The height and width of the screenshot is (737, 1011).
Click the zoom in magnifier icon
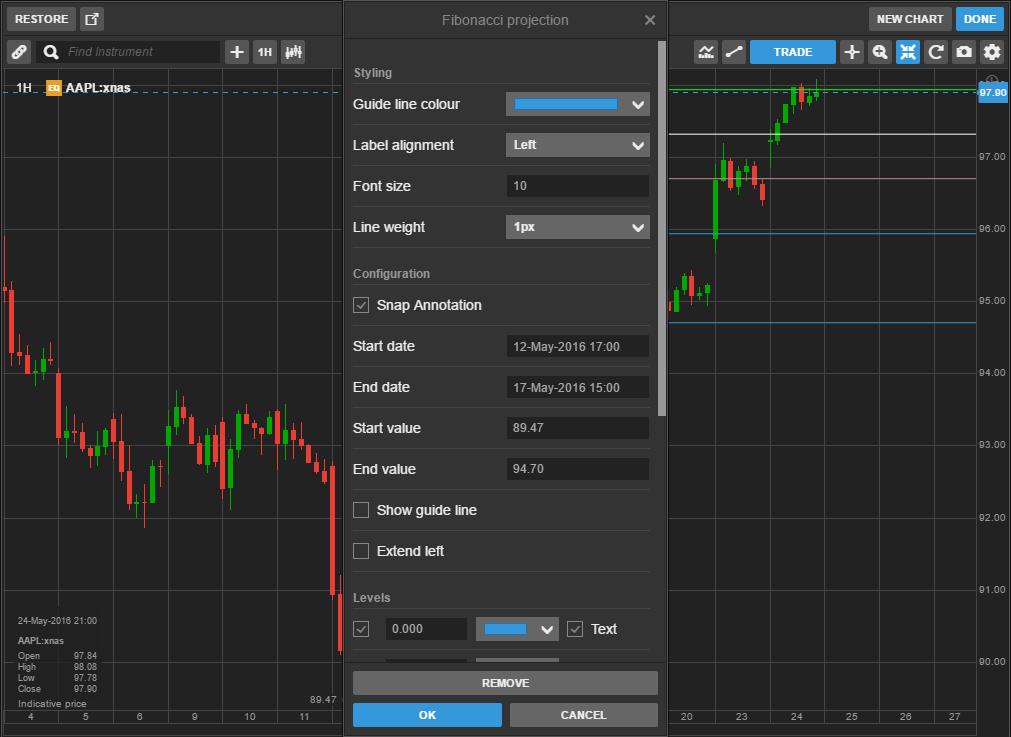(879, 52)
